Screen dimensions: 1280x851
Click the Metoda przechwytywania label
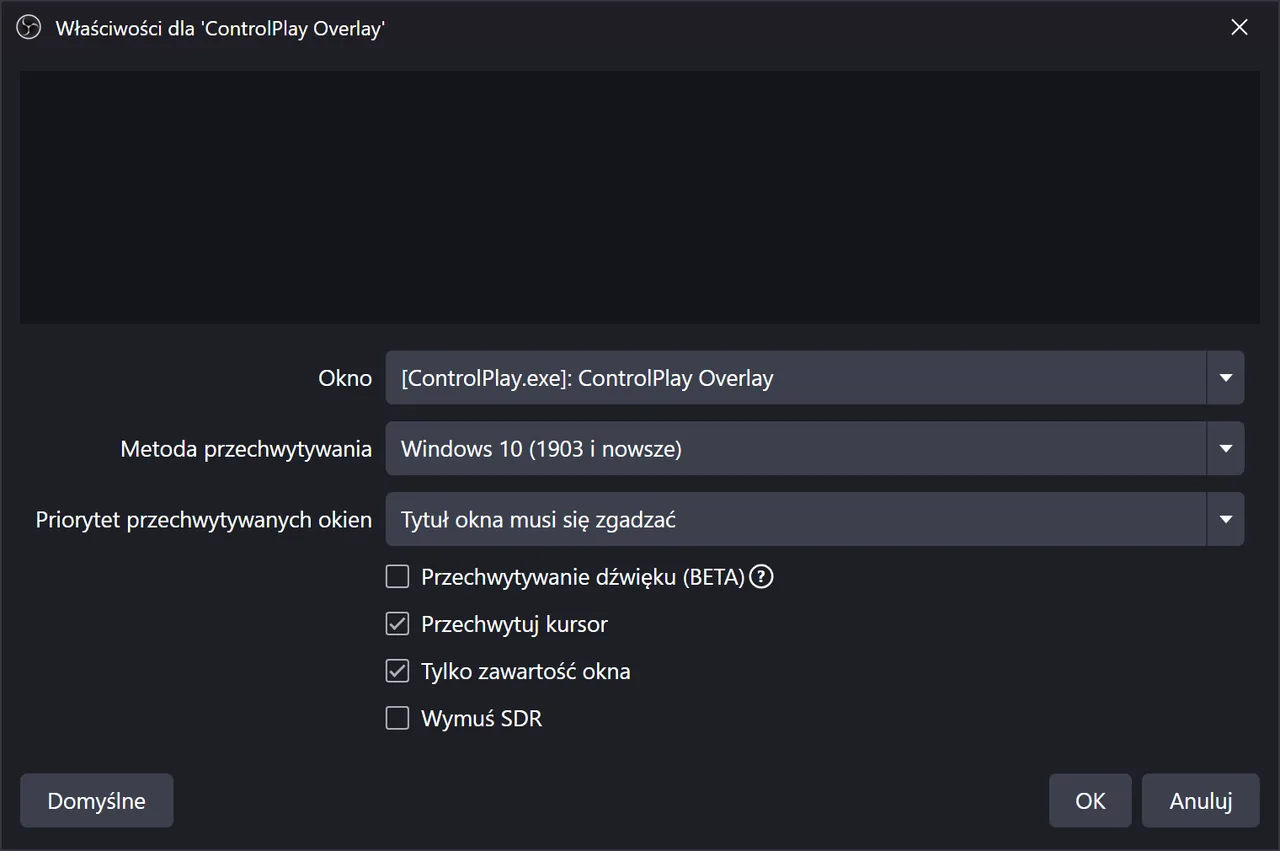pos(246,450)
